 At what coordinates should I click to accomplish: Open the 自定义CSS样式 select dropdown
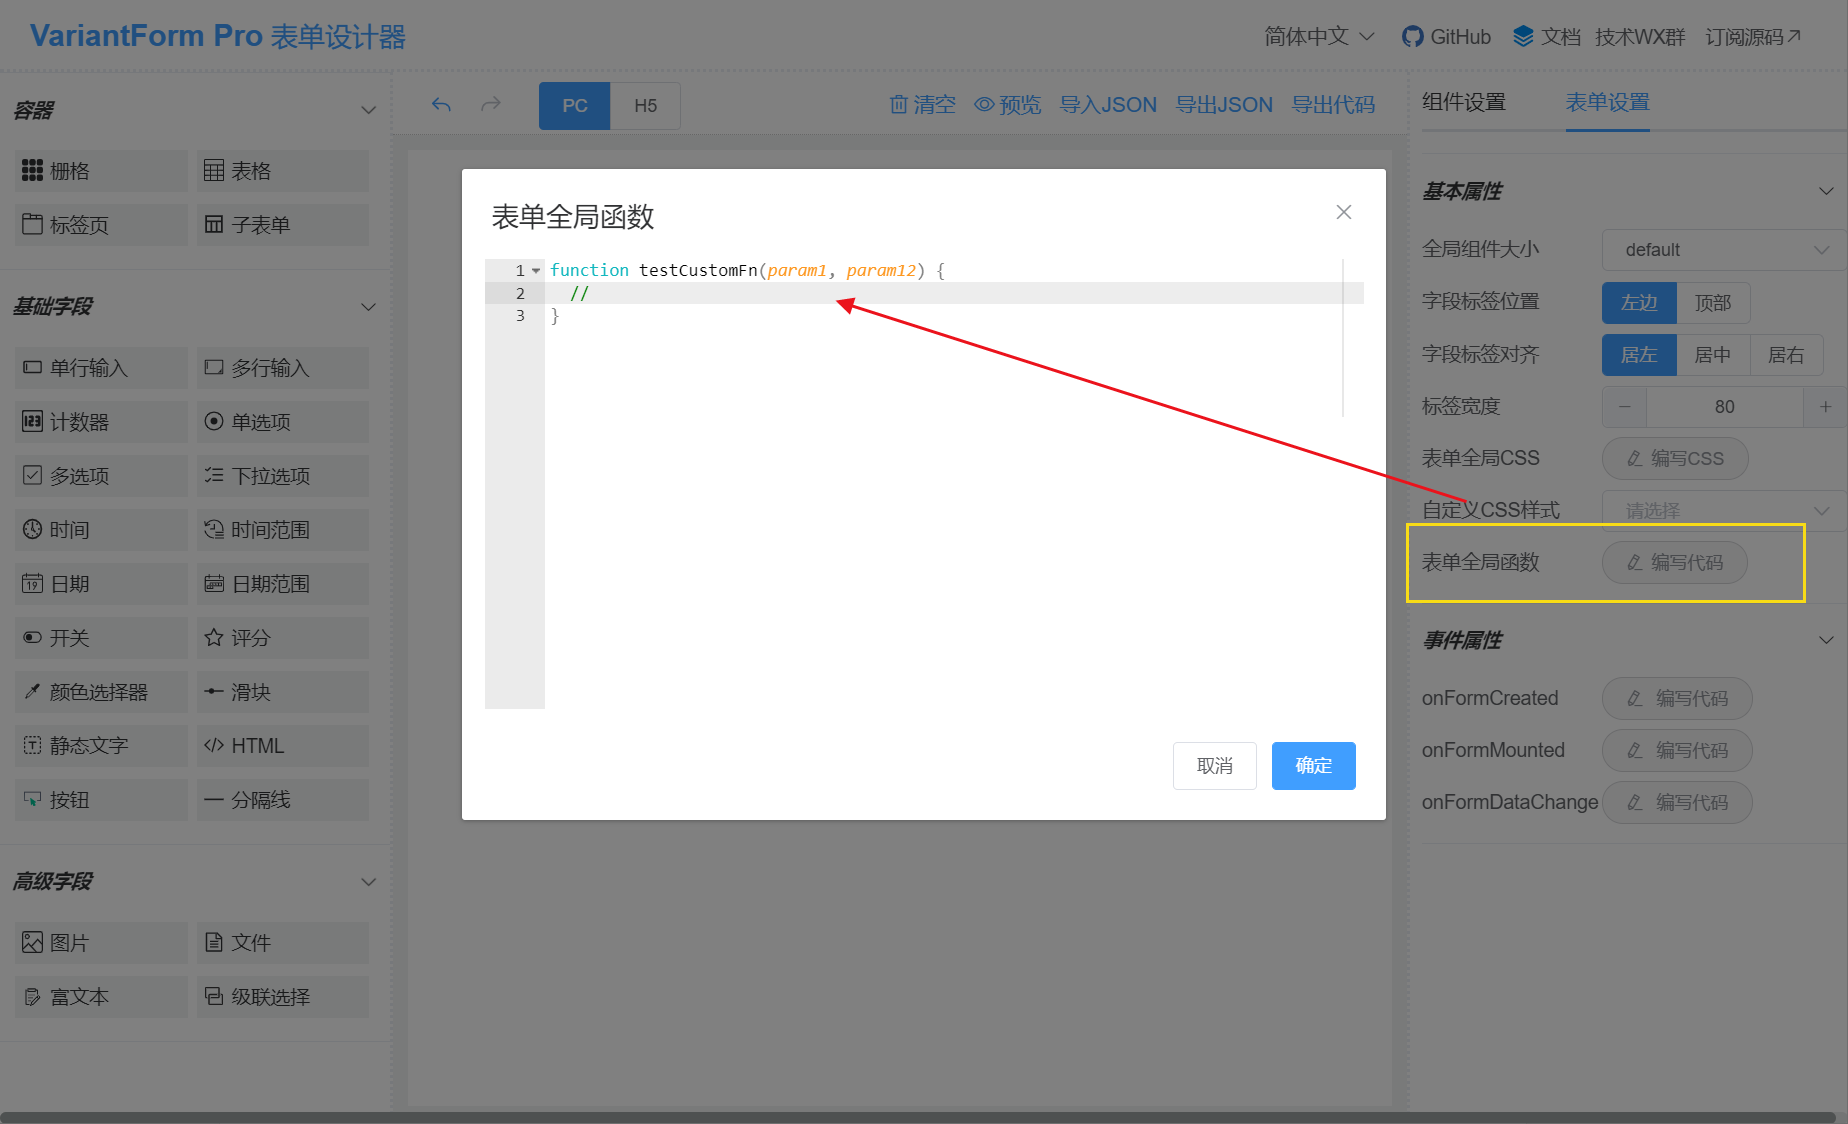point(1724,511)
